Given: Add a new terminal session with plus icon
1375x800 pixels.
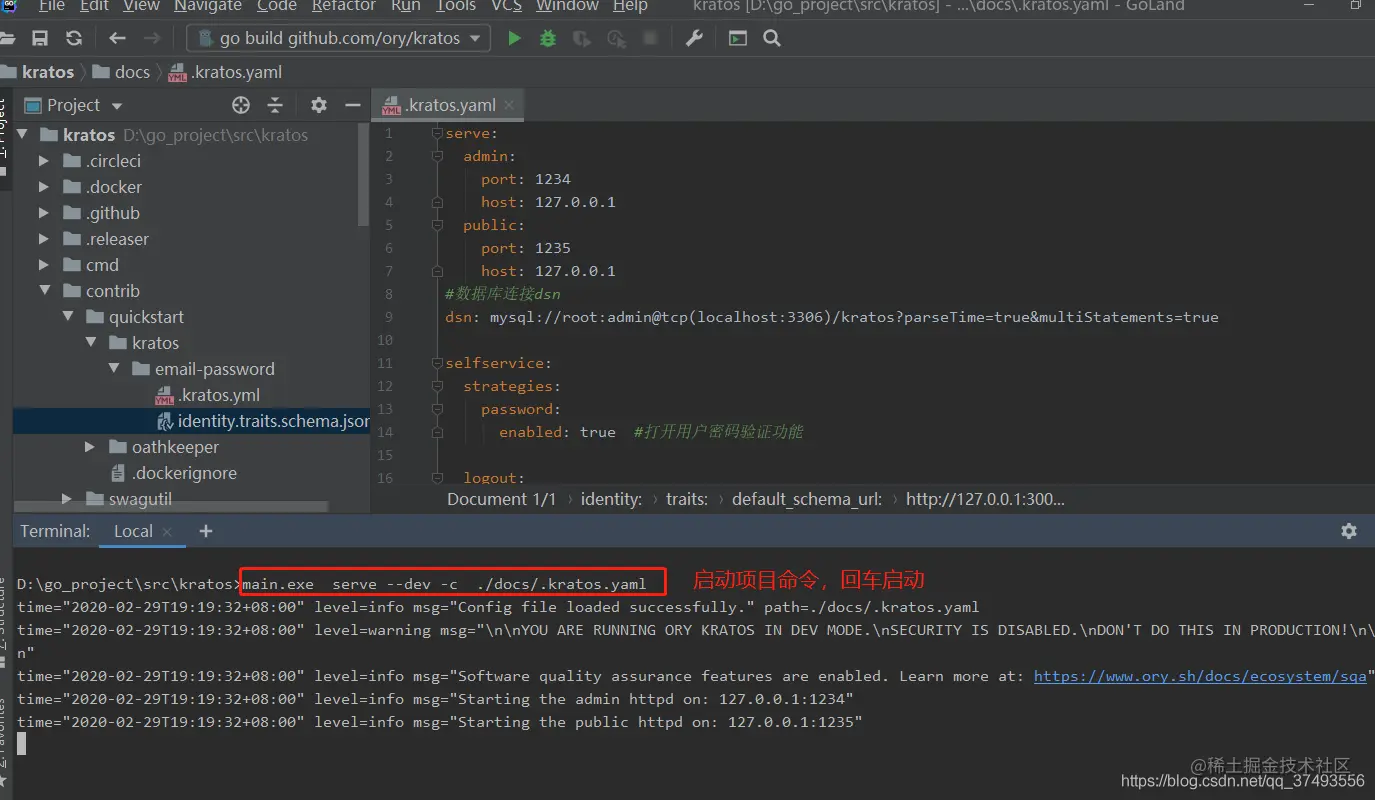Looking at the screenshot, I should (x=206, y=531).
